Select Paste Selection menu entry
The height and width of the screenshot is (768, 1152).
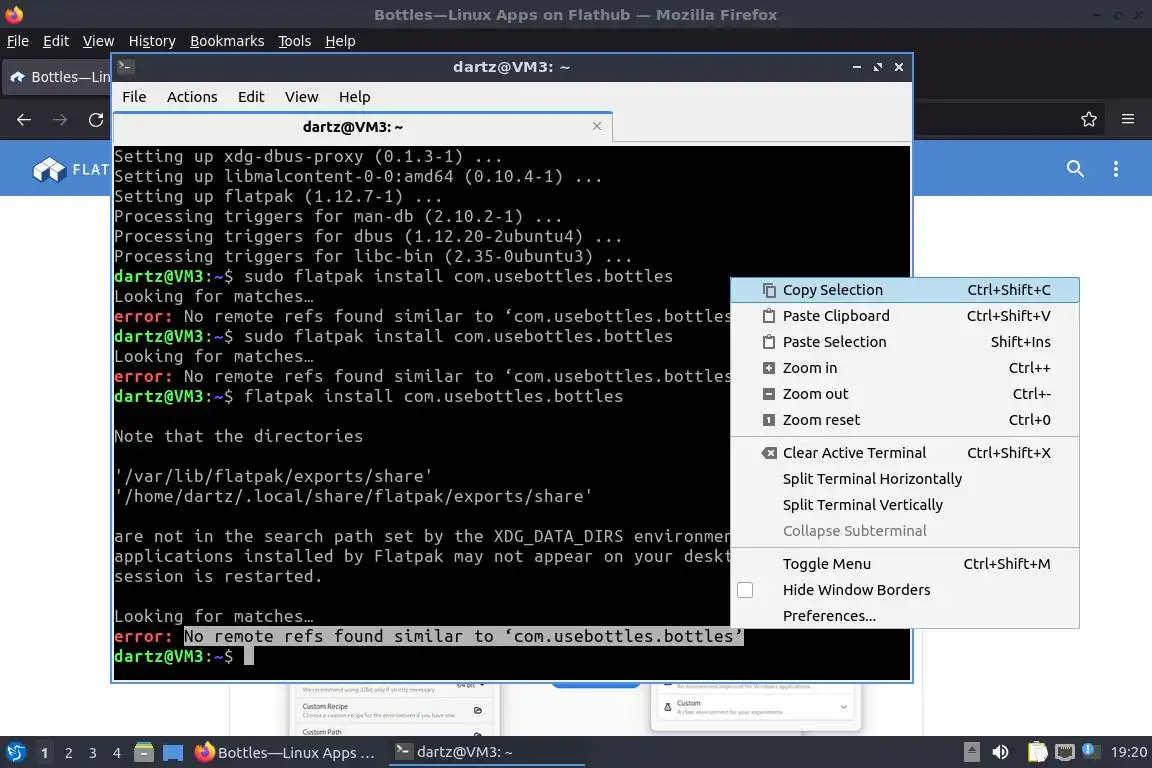(x=904, y=342)
